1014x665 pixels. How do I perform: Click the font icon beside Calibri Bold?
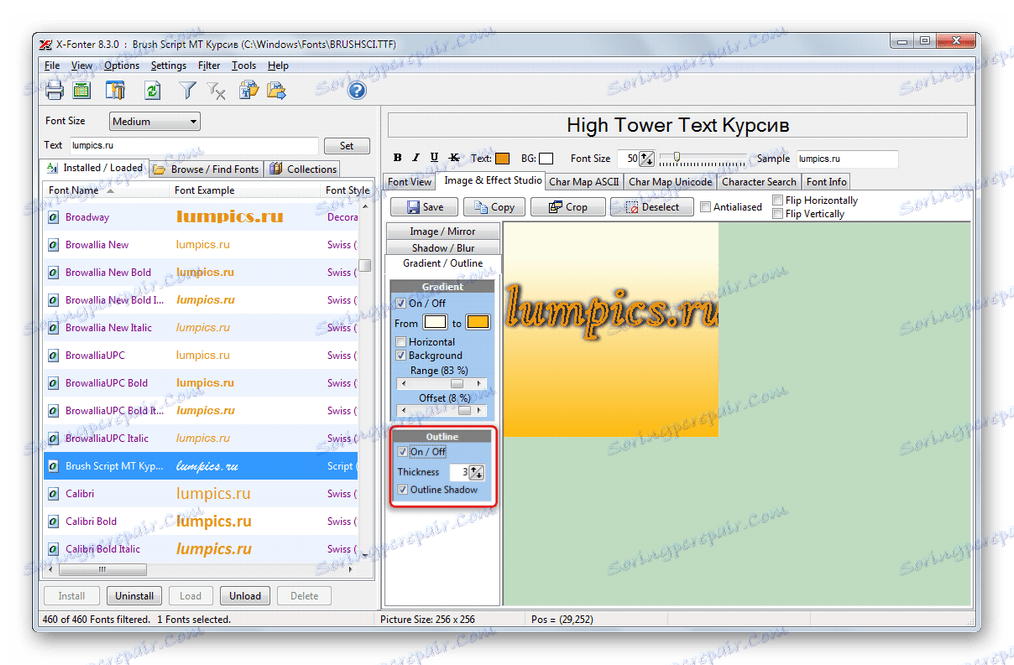click(x=54, y=521)
